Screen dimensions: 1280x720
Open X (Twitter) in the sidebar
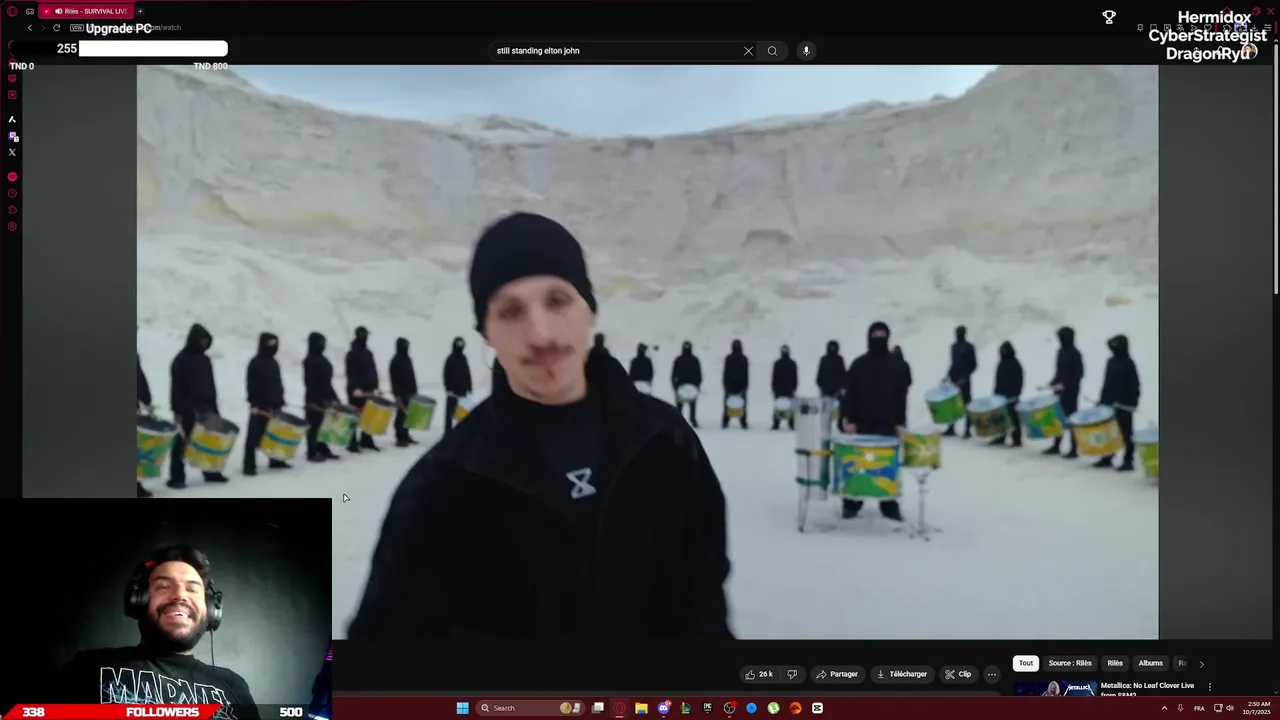12,152
